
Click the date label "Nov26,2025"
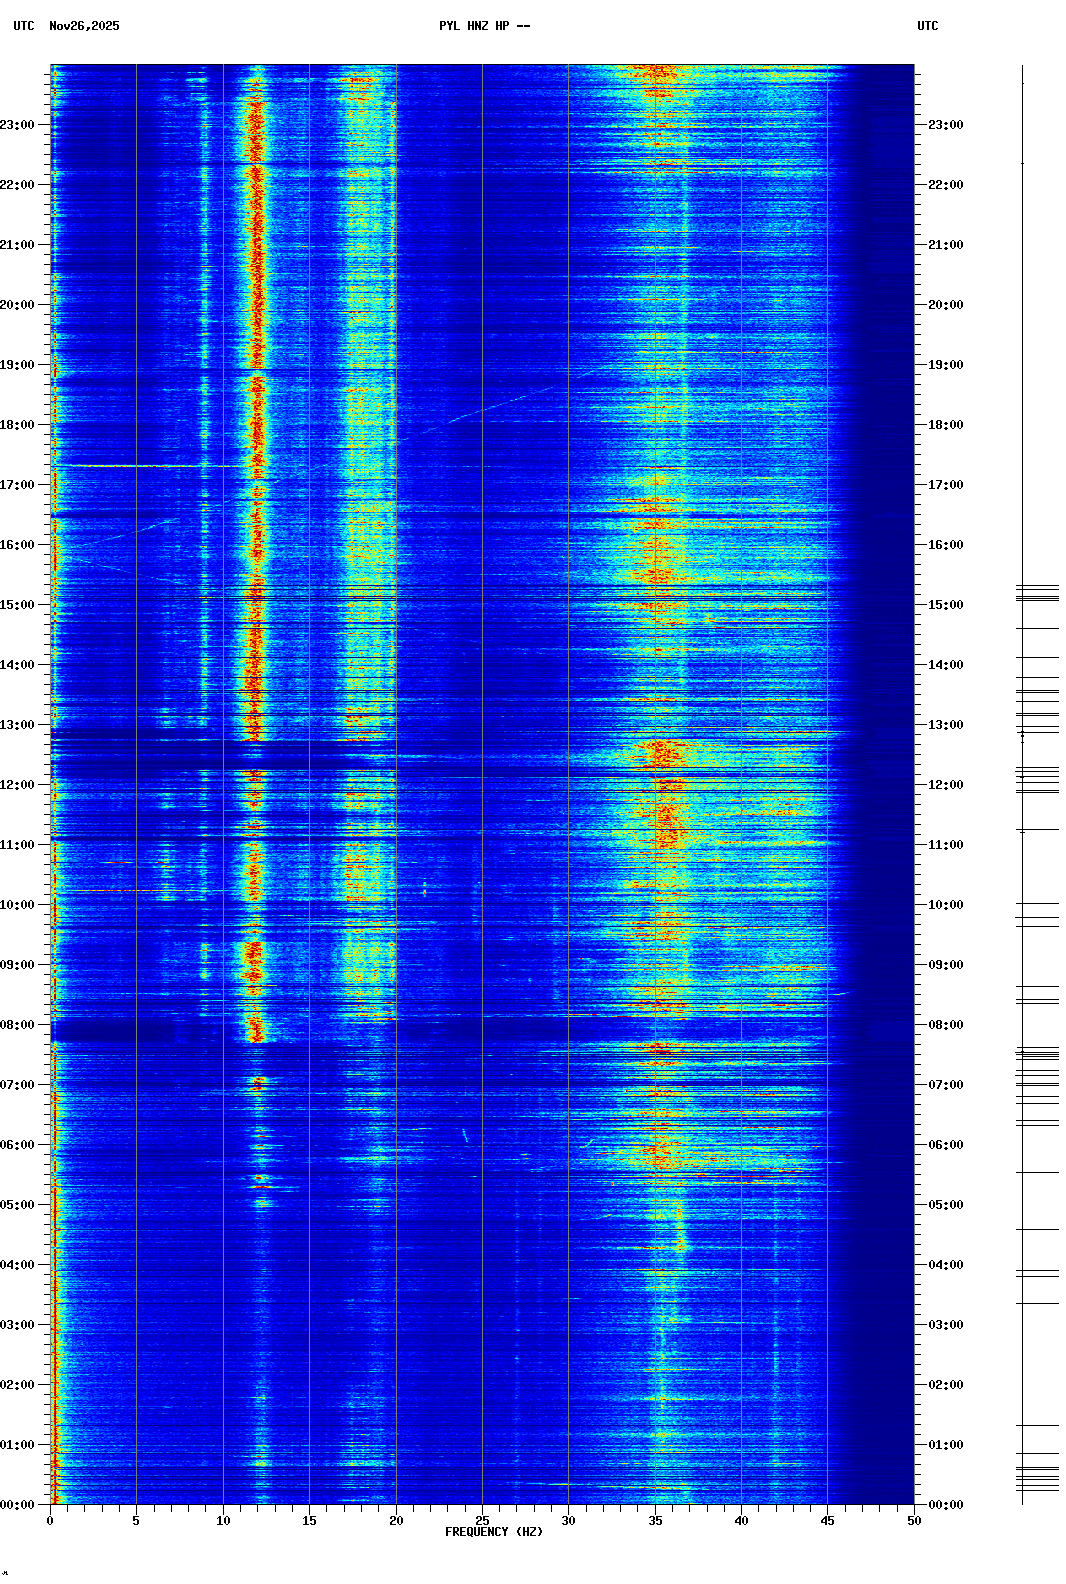pos(84,26)
